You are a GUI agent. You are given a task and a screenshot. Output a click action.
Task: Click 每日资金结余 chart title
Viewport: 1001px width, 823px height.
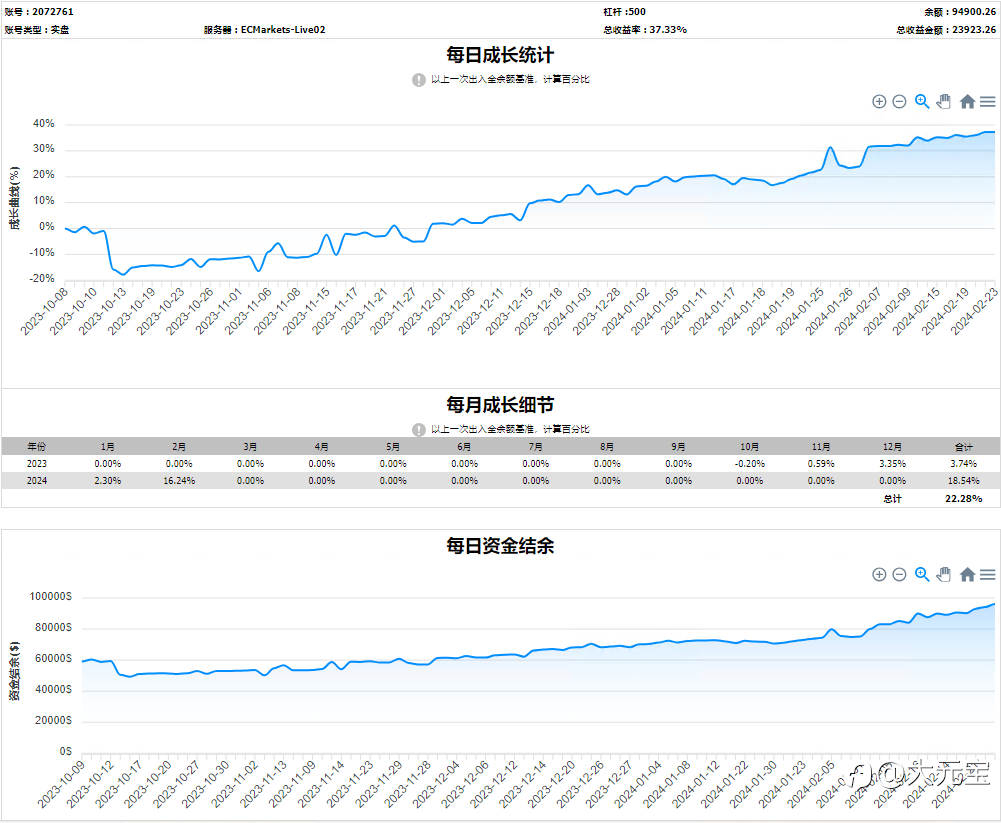pos(500,546)
